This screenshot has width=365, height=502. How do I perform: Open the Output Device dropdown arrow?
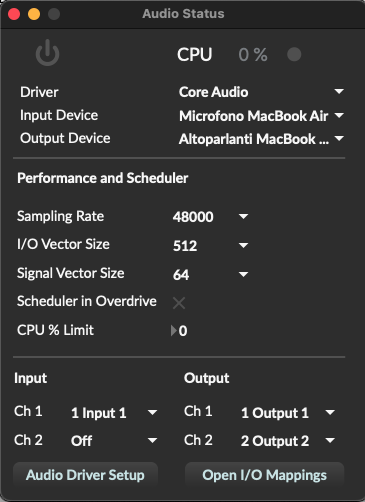[x=339, y=138]
